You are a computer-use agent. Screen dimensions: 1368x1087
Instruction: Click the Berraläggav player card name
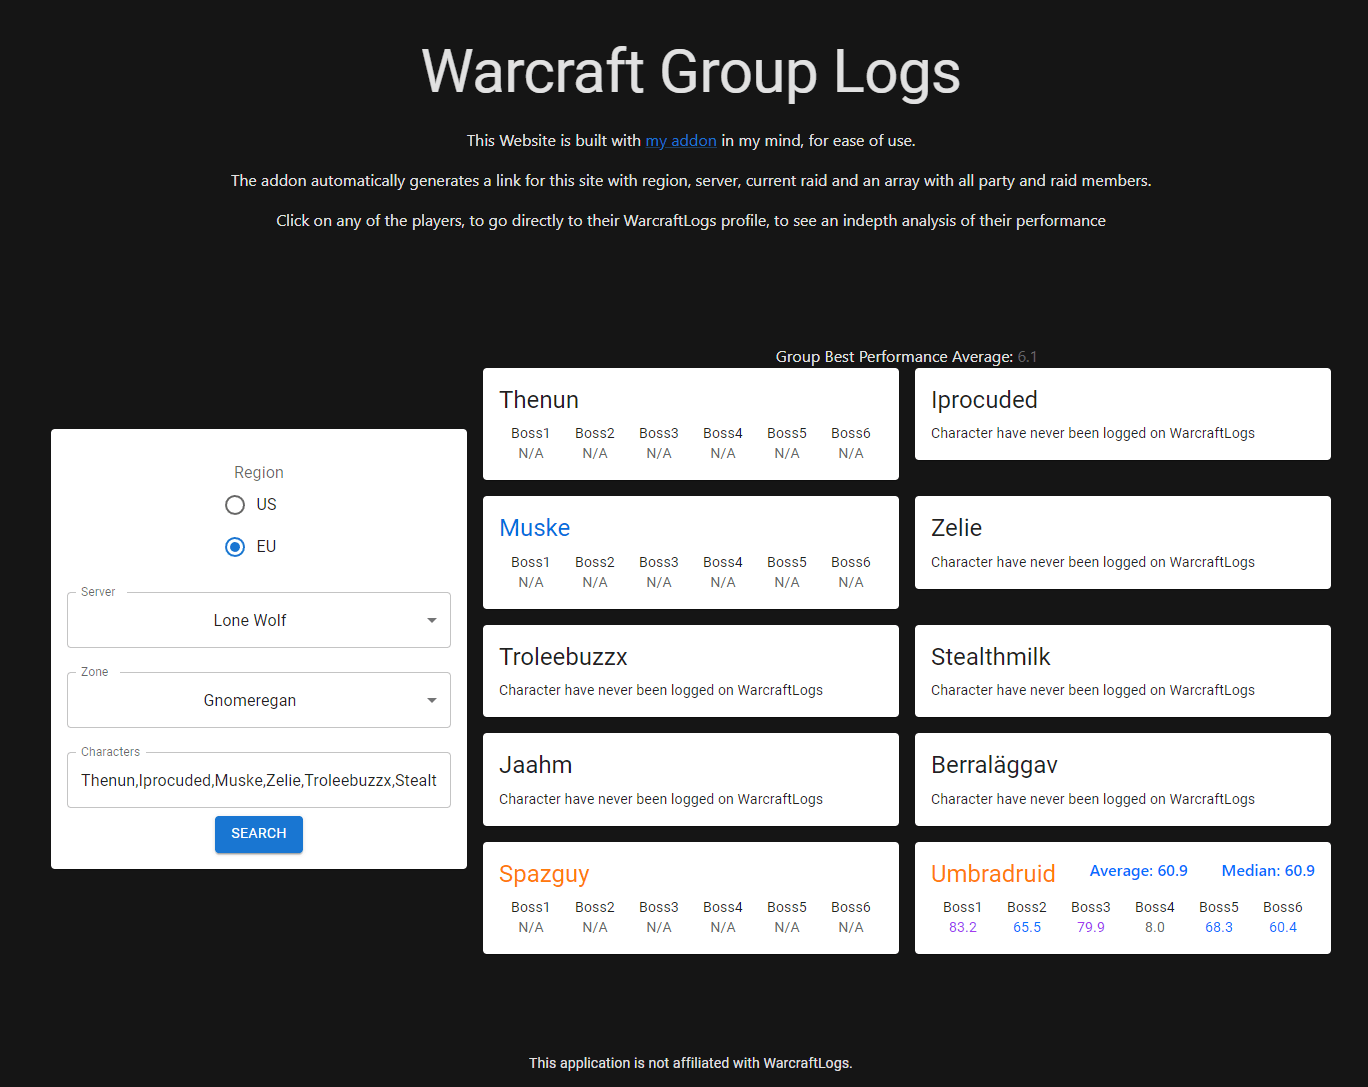994,765
